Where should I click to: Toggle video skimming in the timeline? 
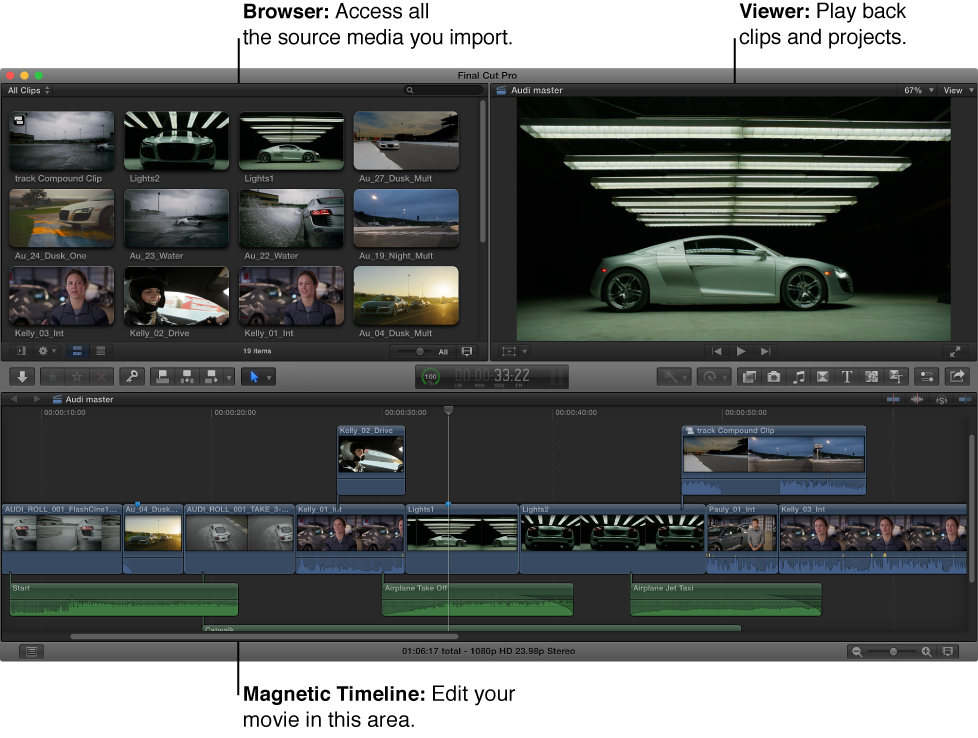(x=893, y=399)
